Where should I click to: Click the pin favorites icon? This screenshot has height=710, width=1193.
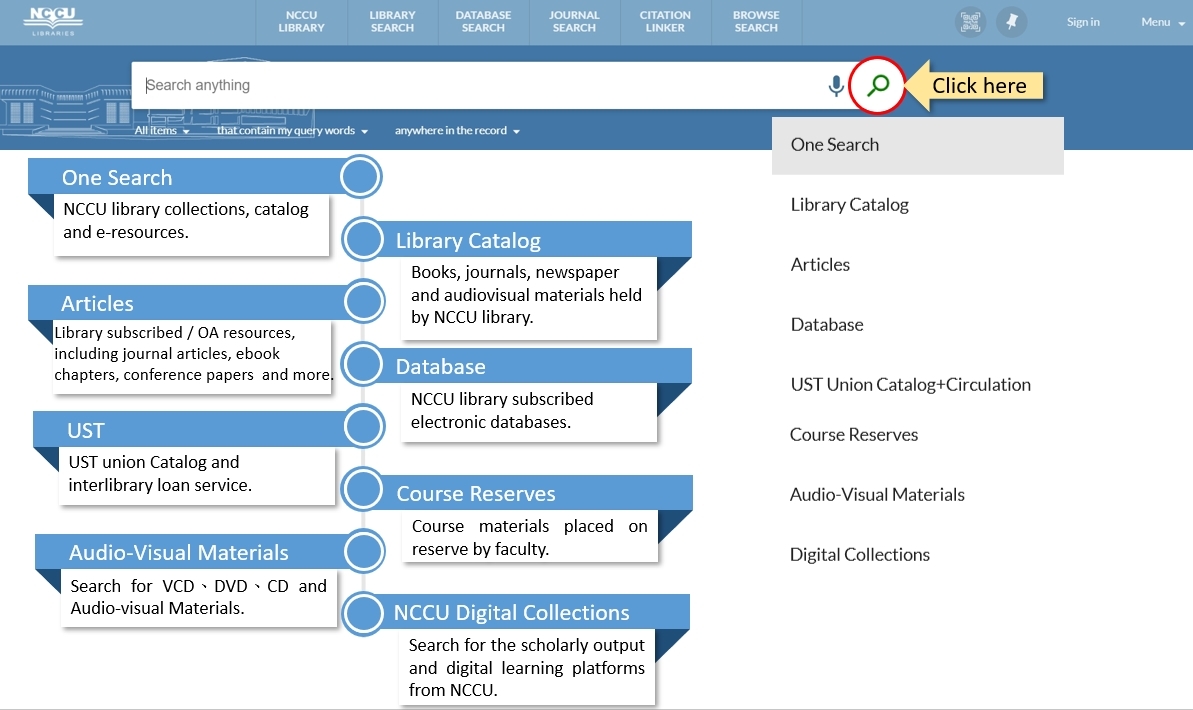point(1012,22)
